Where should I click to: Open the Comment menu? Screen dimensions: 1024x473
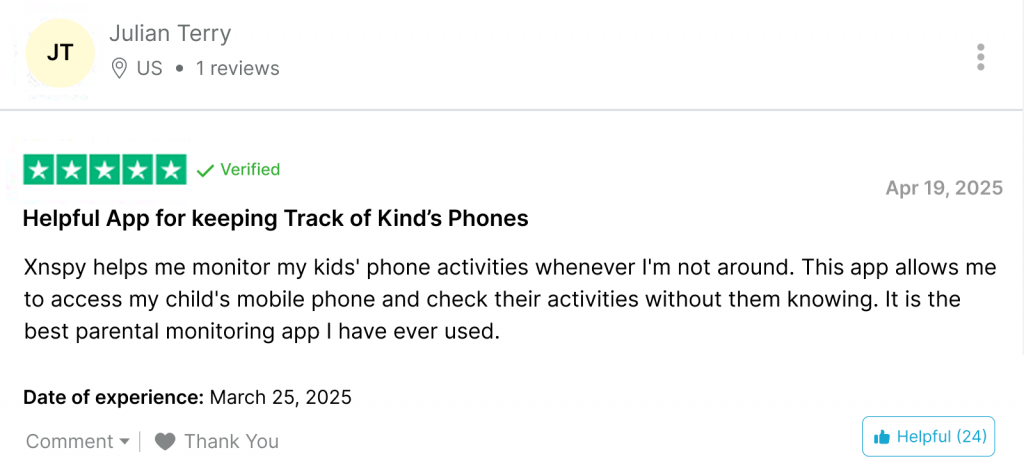78,442
